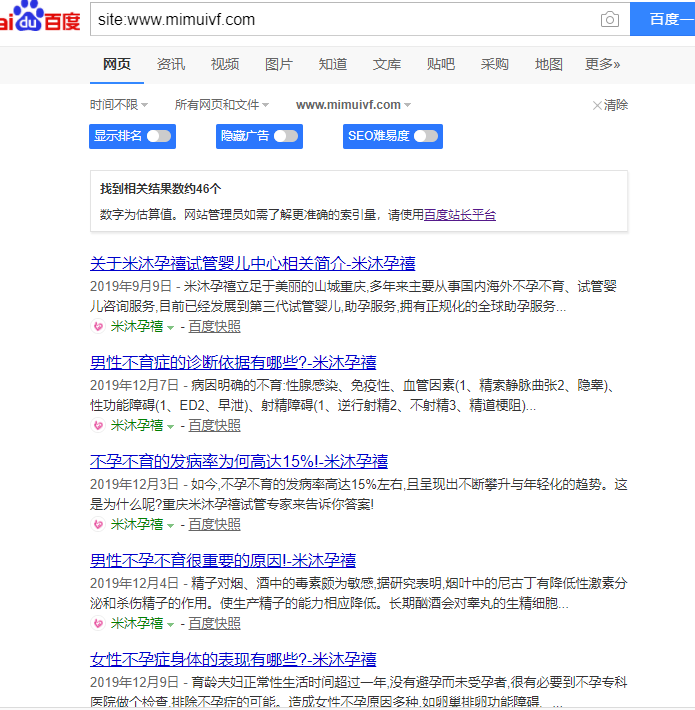695x710 pixels.
Task: Clear search filters with 清除
Action: pos(610,105)
